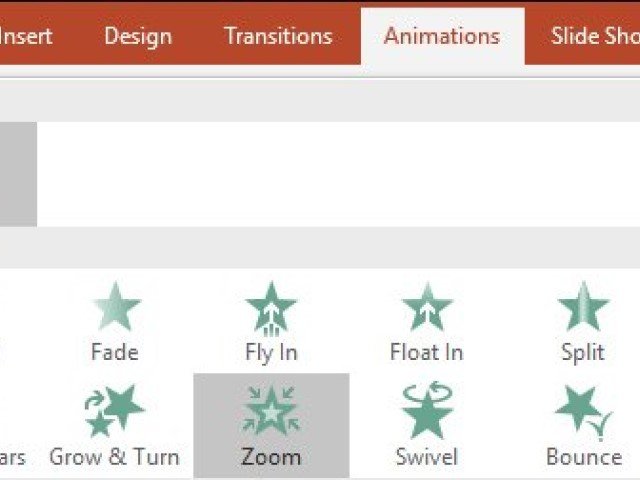The image size is (640, 480).
Task: Select the Split animation star icon
Action: pyautogui.click(x=583, y=306)
